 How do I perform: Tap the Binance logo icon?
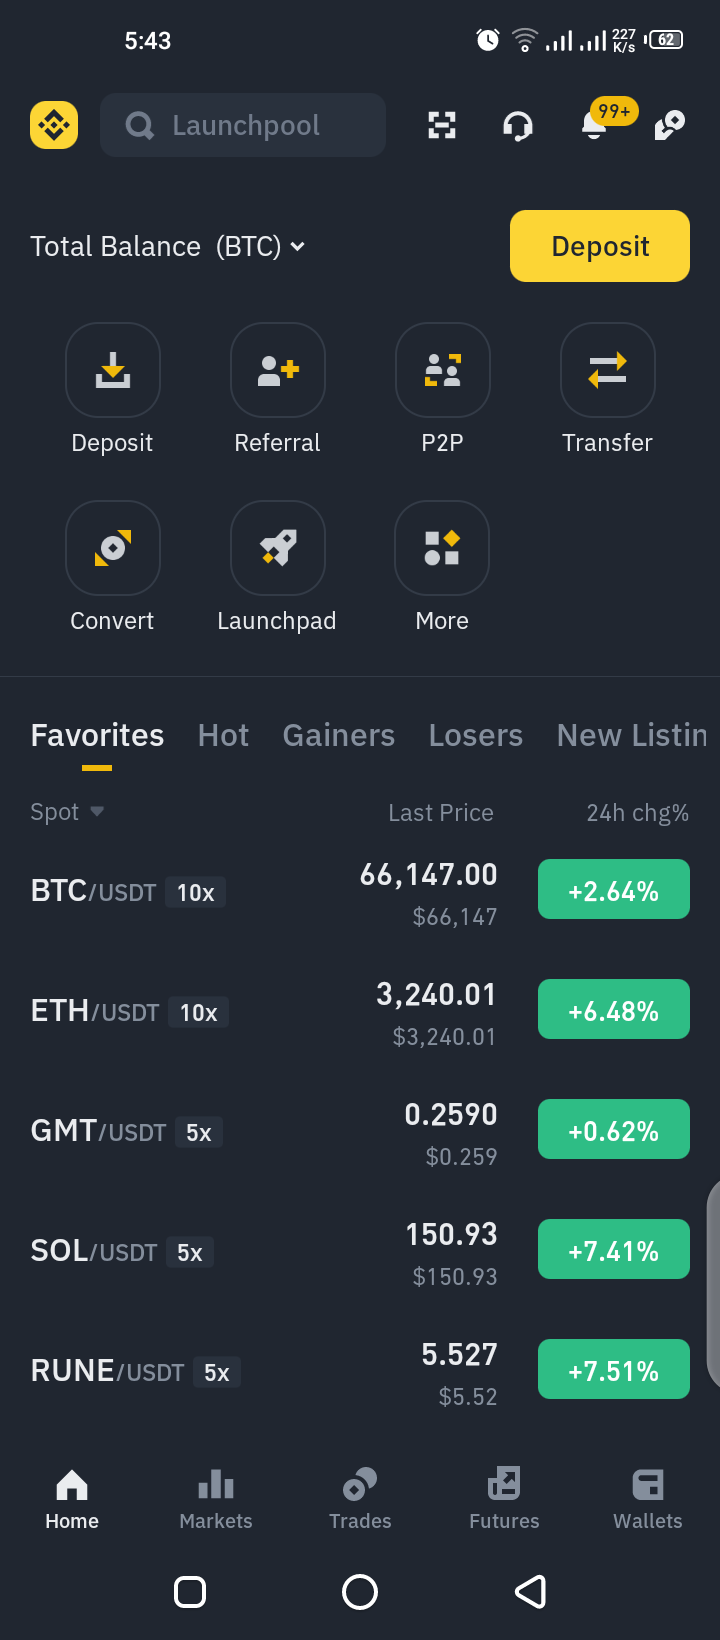tap(54, 125)
